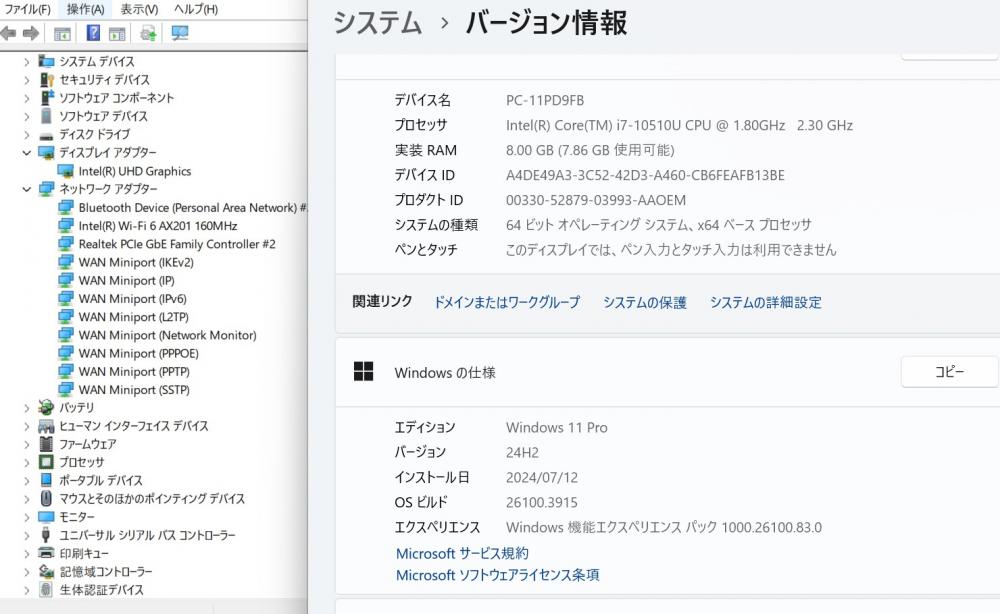Click the コピー button for Windows の仕様

tap(949, 372)
